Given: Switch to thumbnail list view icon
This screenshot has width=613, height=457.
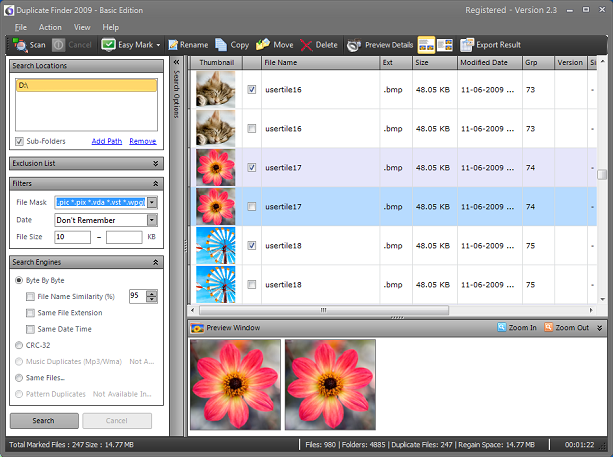Looking at the screenshot, I should 426,45.
